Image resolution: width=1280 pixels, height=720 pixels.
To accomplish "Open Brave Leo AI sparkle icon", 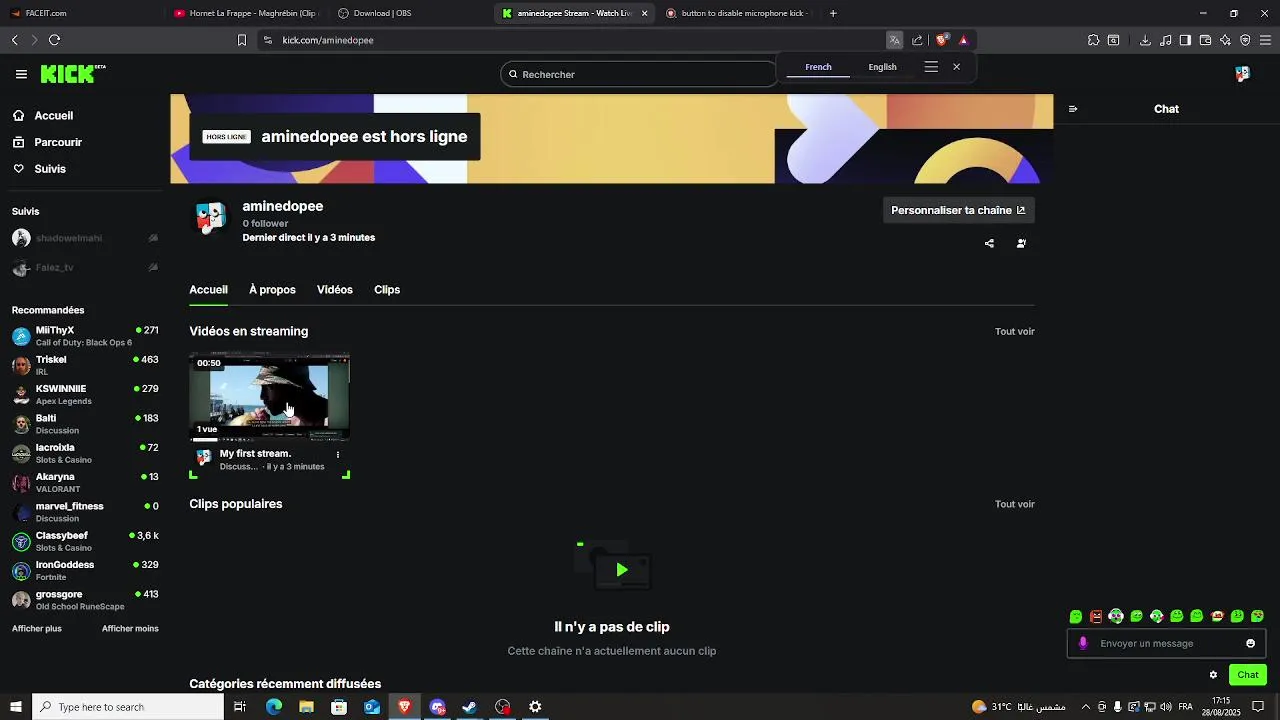I will coord(1225,40).
